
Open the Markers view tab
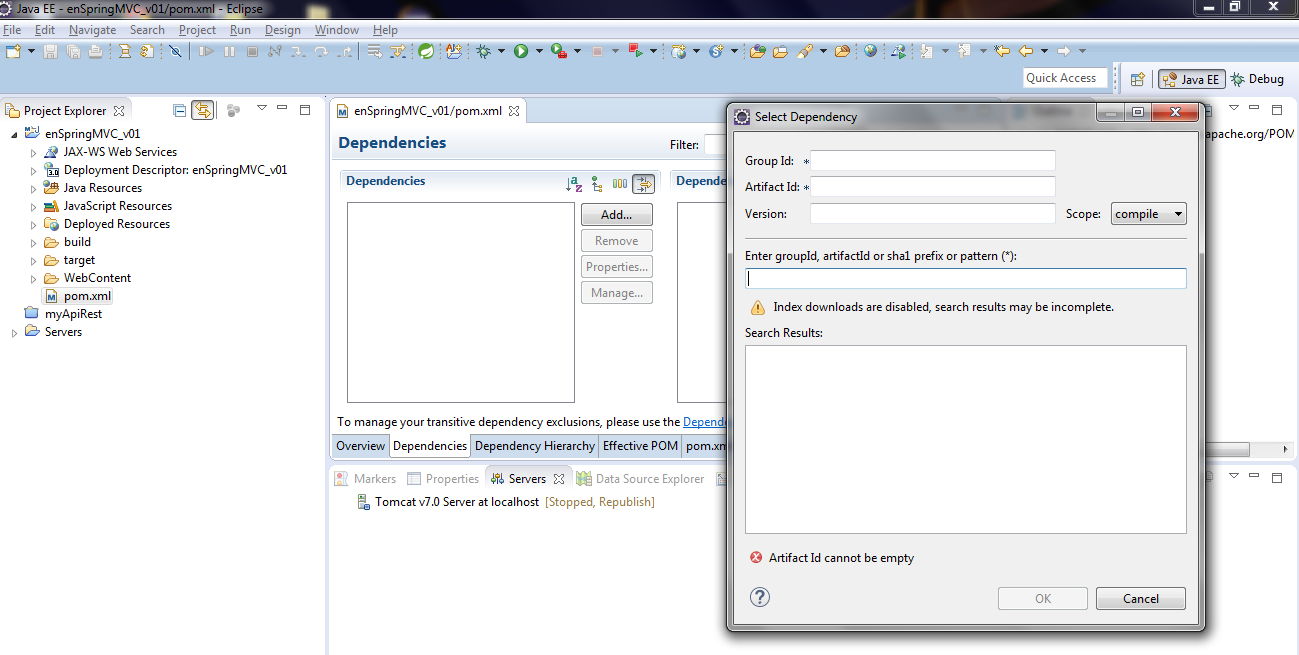365,479
